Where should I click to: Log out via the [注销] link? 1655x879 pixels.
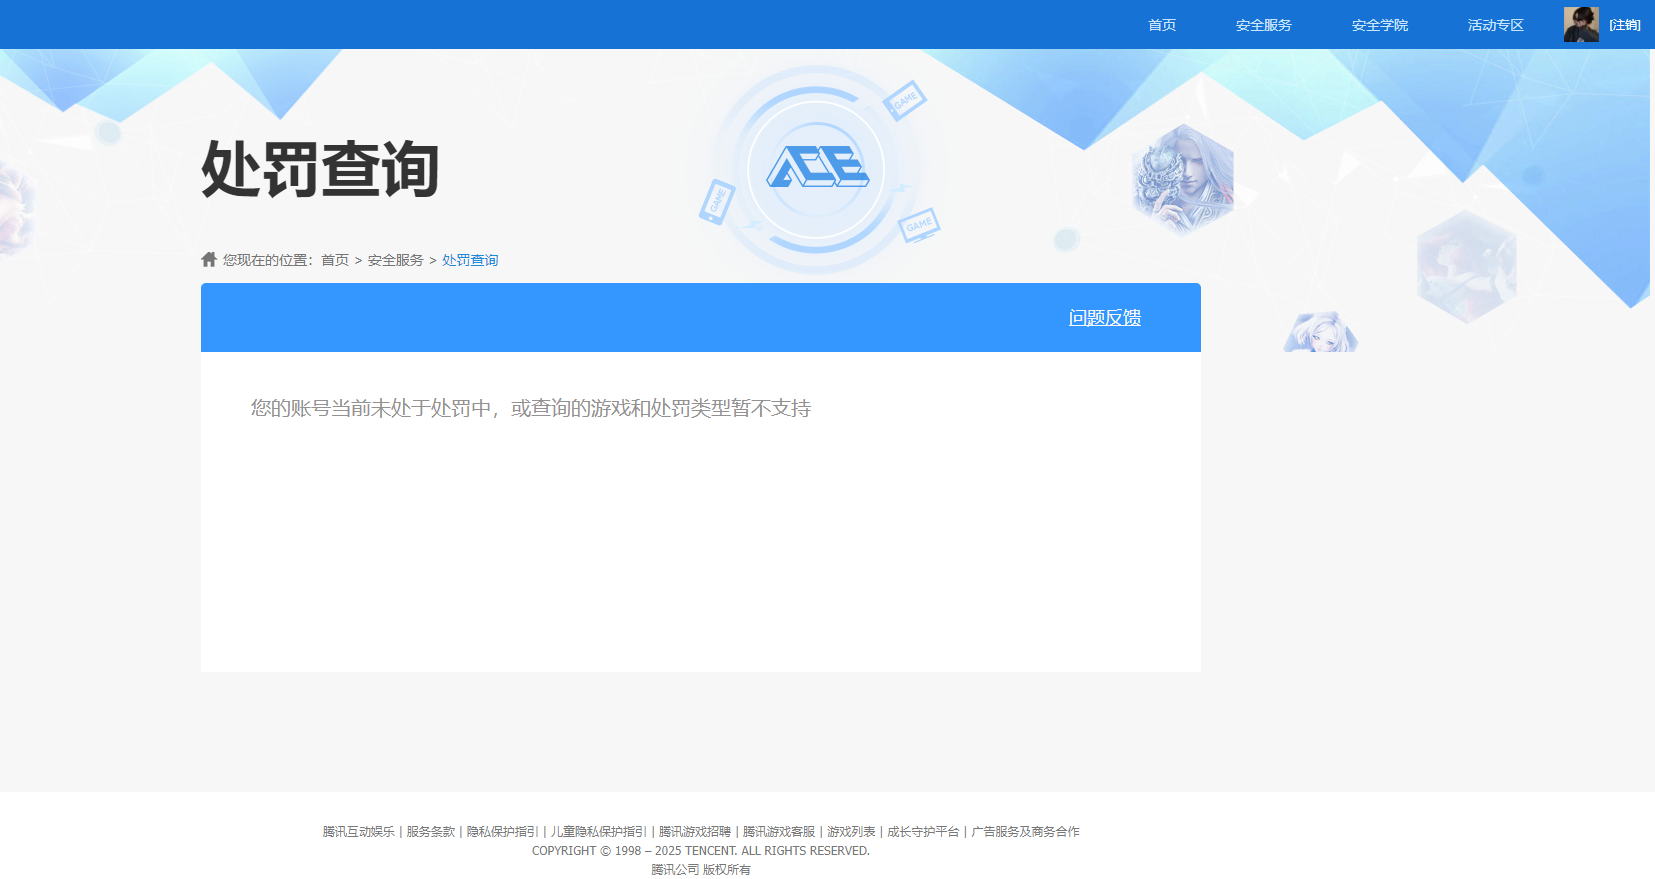coord(1624,25)
